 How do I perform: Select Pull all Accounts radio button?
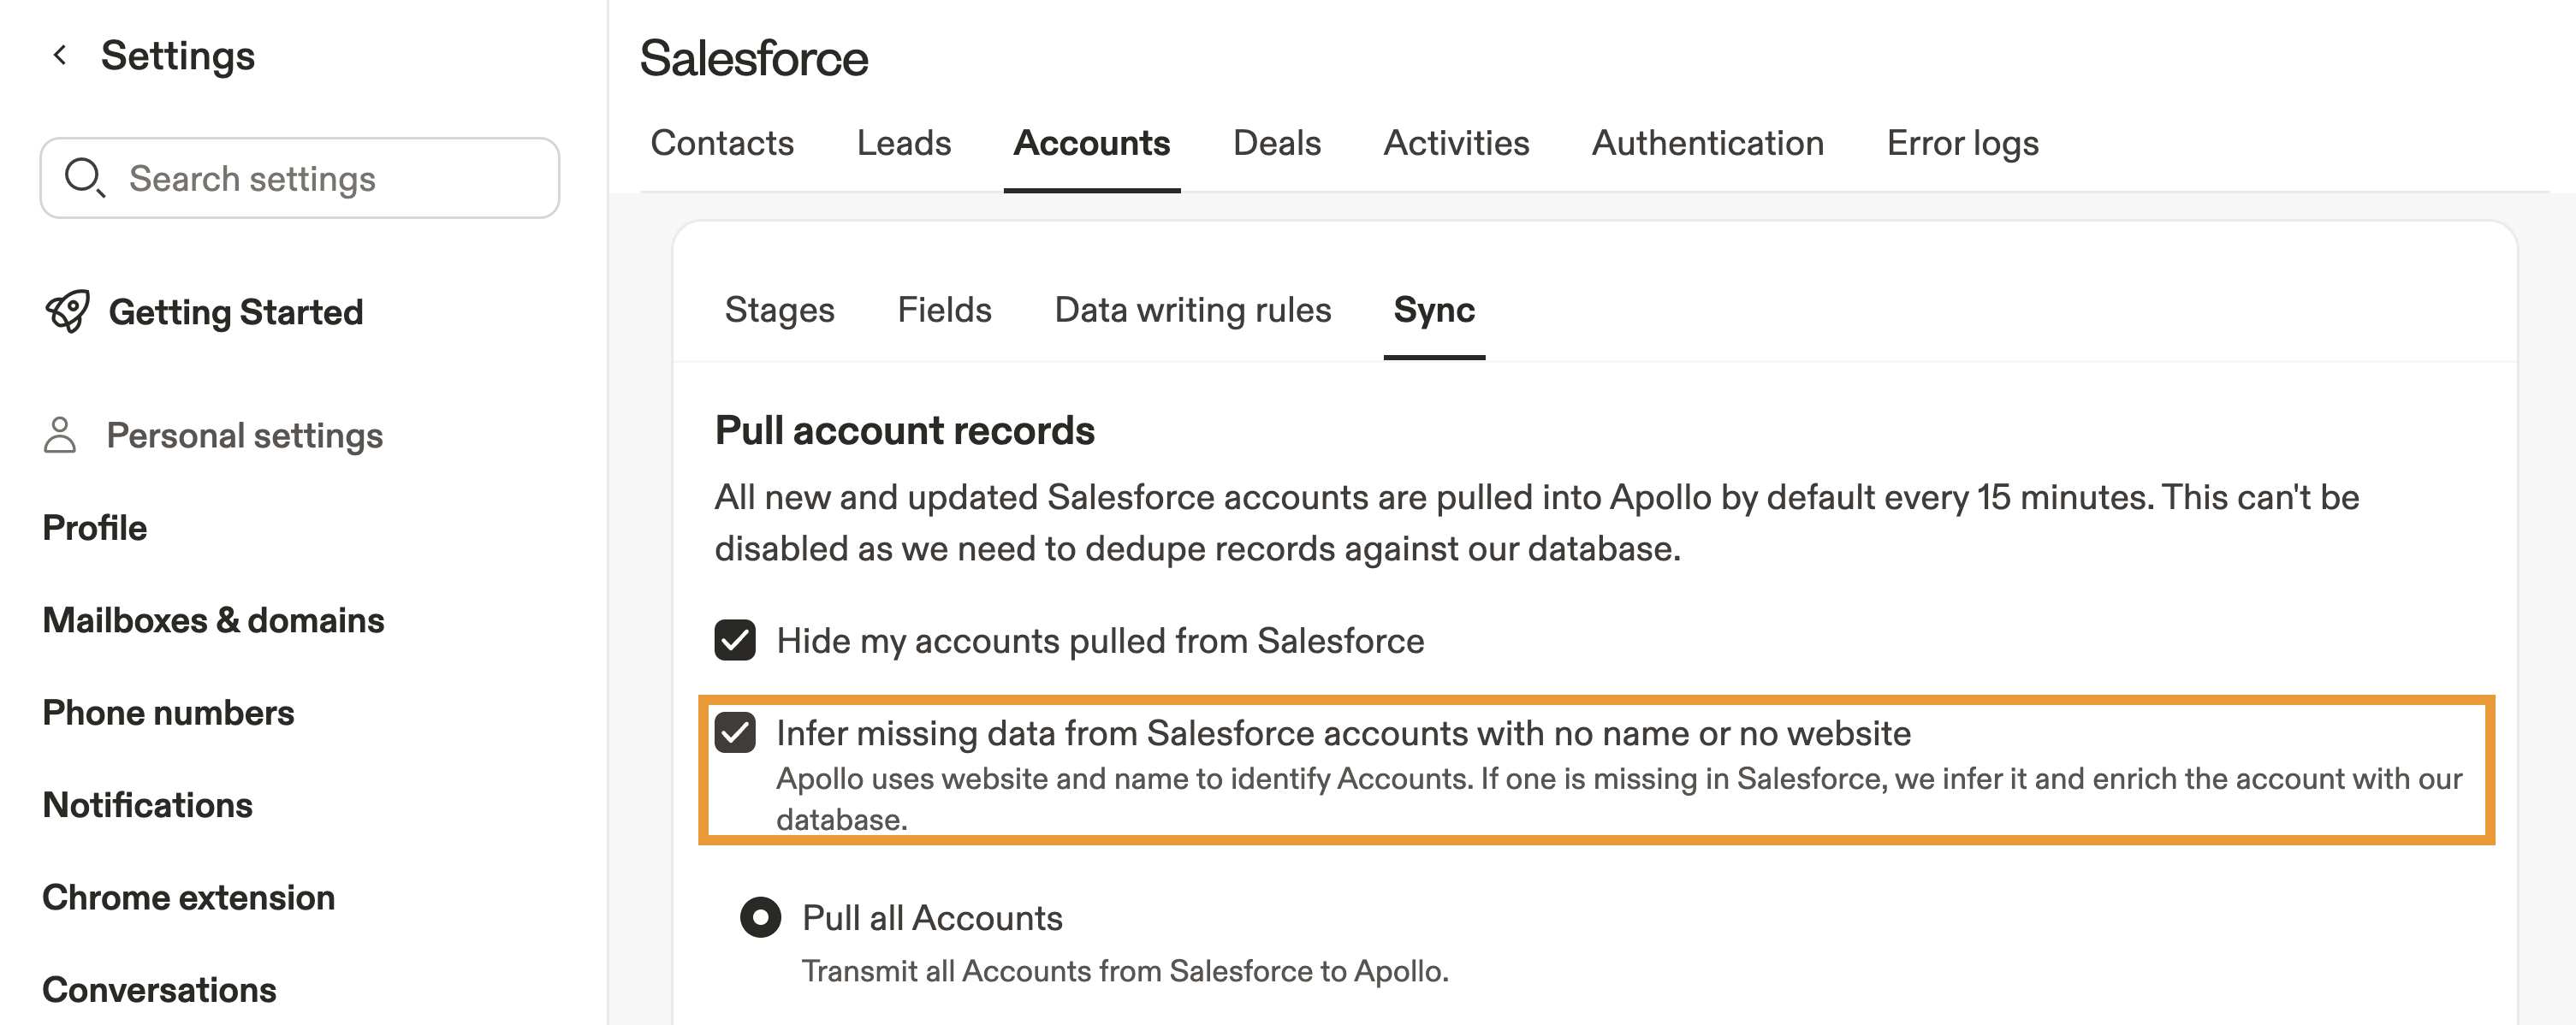pyautogui.click(x=760, y=917)
